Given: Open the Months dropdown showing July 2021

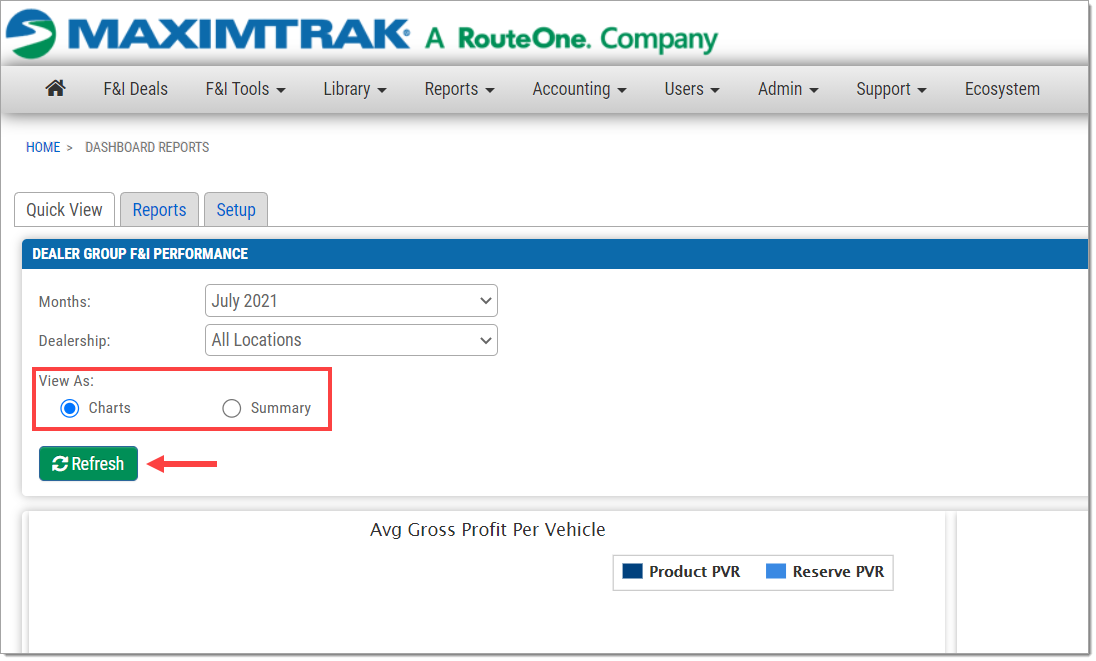Looking at the screenshot, I should click(x=351, y=300).
